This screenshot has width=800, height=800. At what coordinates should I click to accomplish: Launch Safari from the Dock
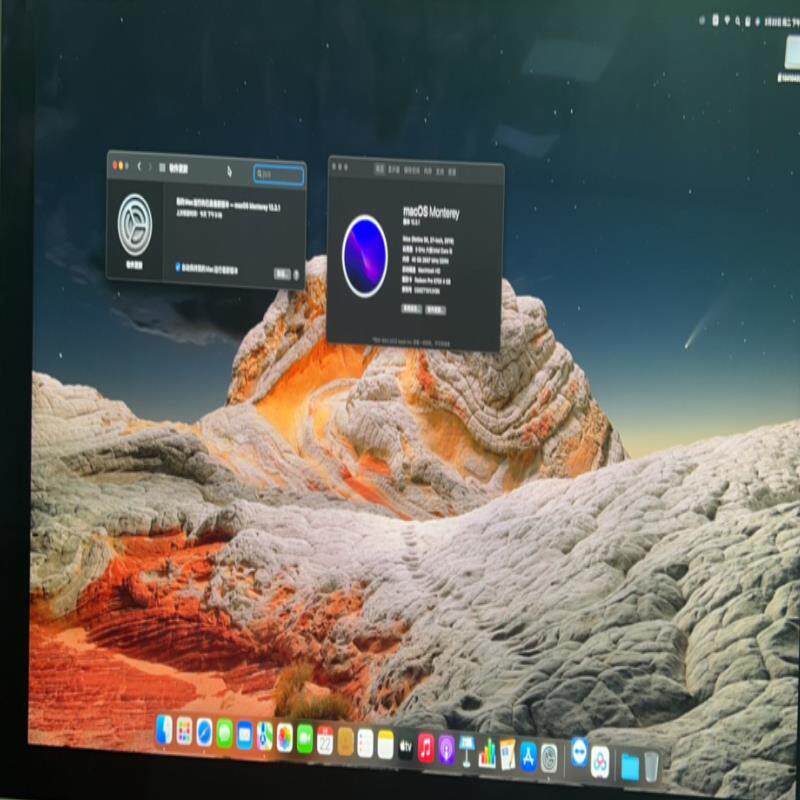point(204,732)
